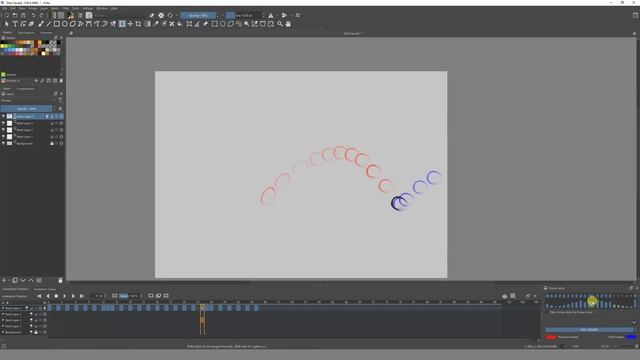Select the Rectangular Selection tool
Image resolution: width=640 pixels, height=360 pixels.
tap(215, 24)
